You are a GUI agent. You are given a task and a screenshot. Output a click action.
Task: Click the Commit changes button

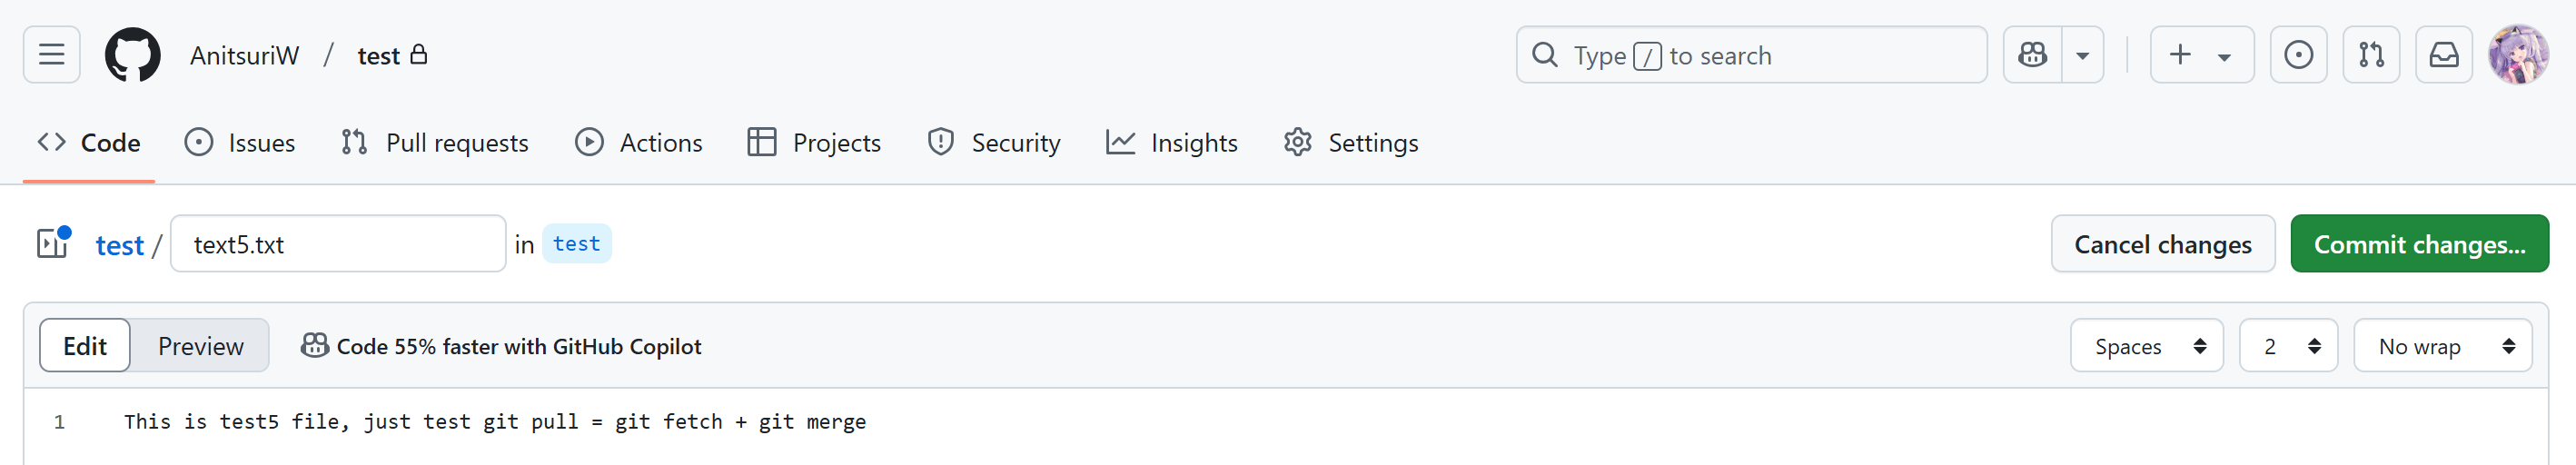point(2419,244)
